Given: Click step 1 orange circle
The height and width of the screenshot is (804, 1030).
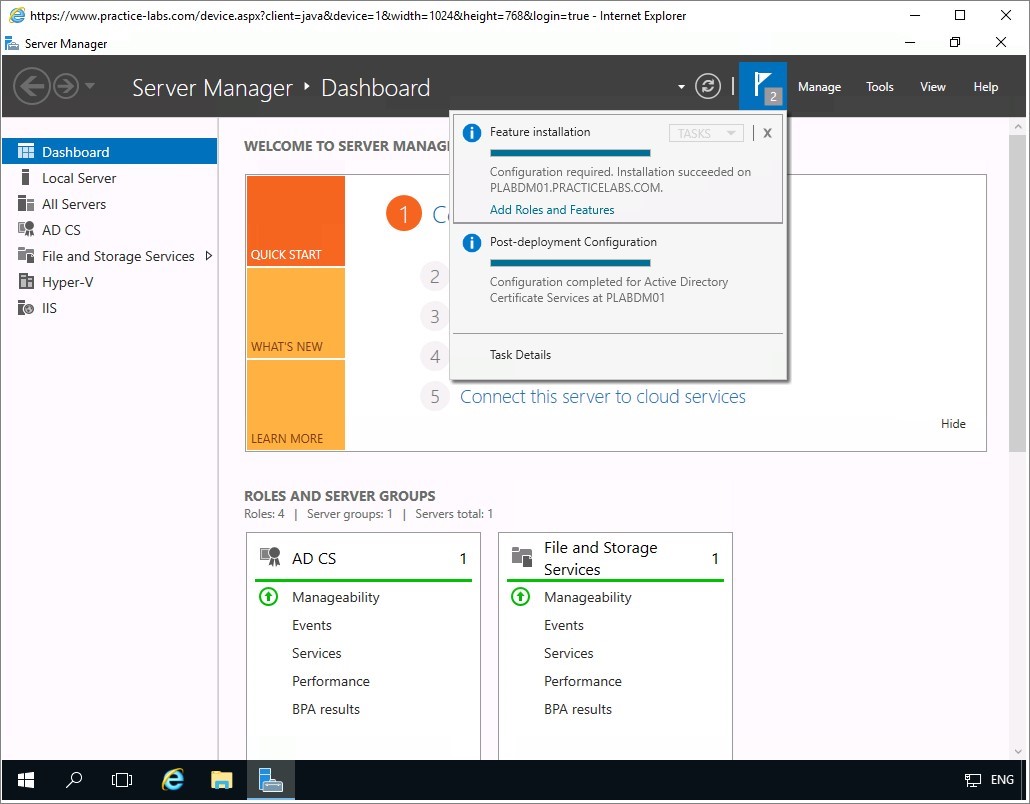Looking at the screenshot, I should (403, 213).
